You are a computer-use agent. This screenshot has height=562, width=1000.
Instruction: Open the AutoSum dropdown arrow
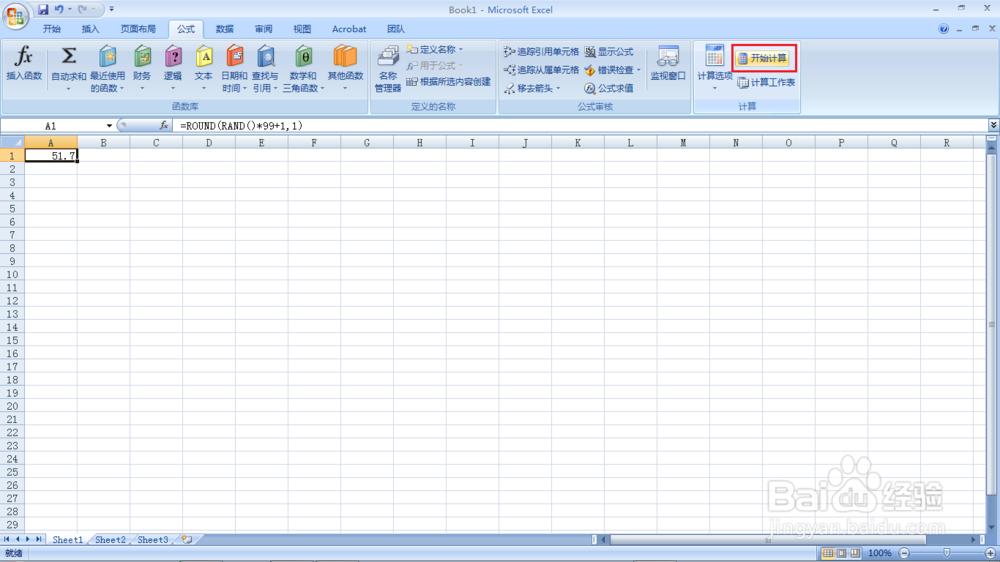[68, 89]
